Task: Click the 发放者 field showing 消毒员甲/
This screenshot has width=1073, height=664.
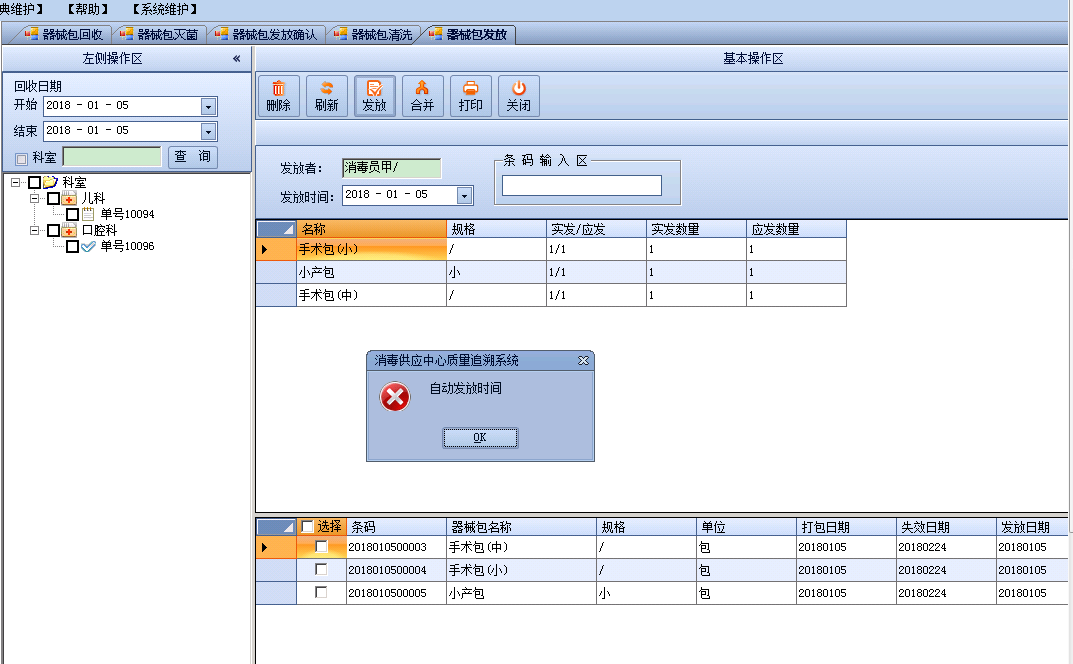Action: 391,168
